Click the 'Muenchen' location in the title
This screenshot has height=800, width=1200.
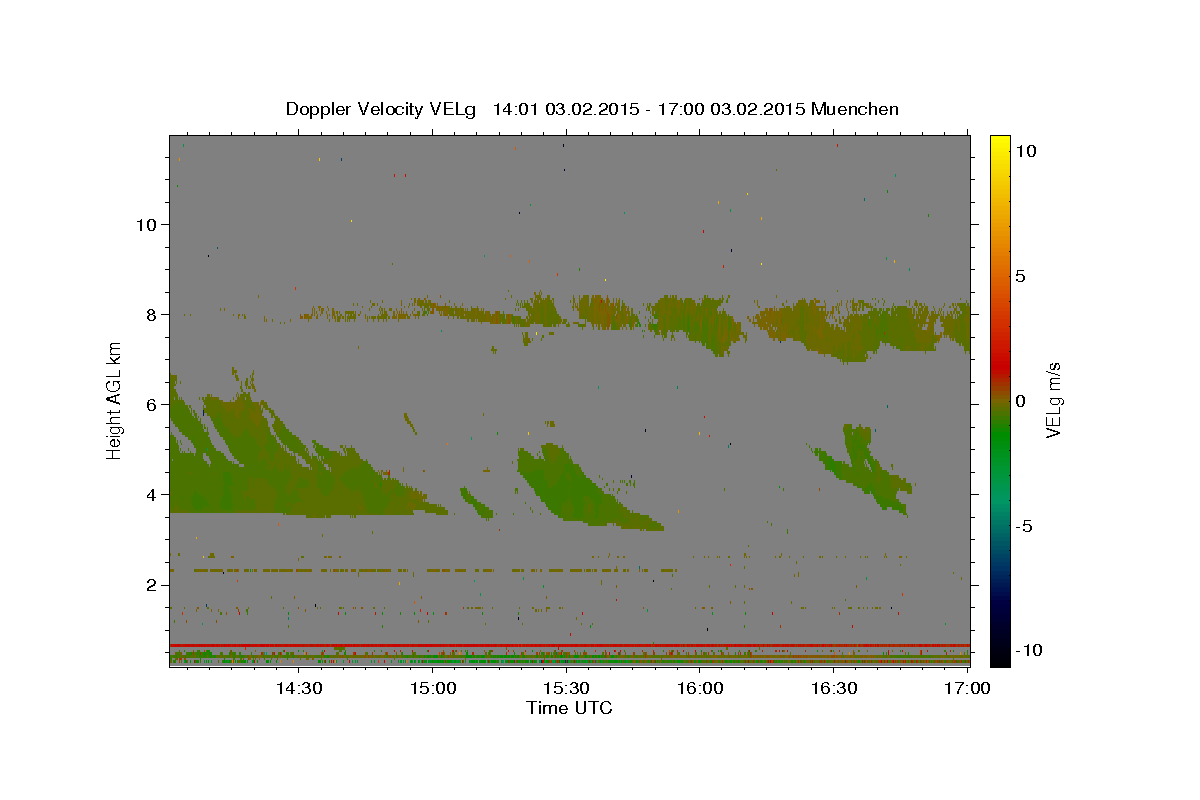coord(856,109)
